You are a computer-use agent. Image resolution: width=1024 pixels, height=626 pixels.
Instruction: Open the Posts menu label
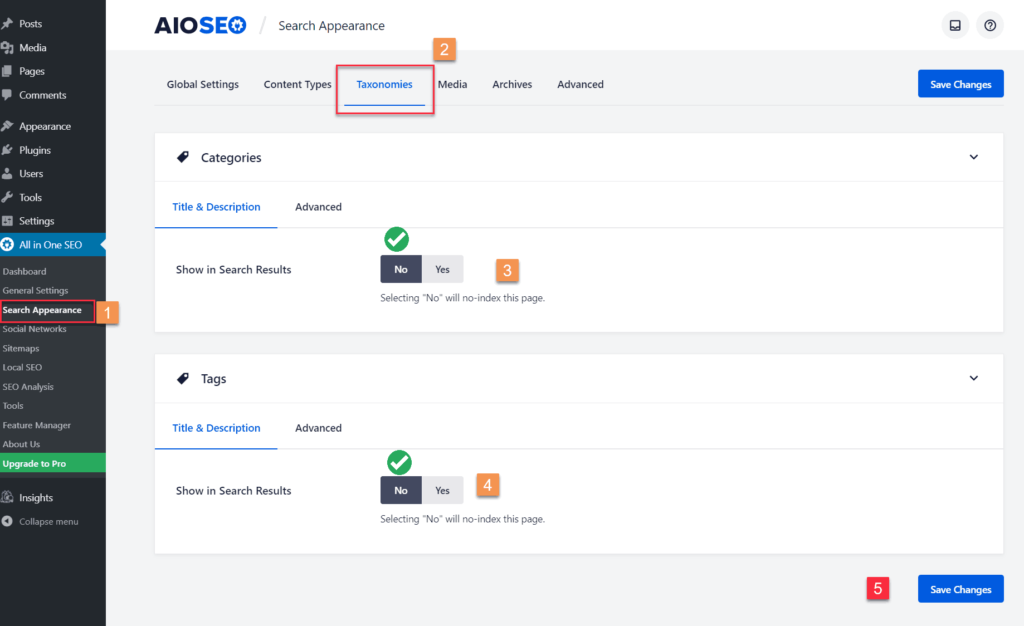(x=31, y=23)
